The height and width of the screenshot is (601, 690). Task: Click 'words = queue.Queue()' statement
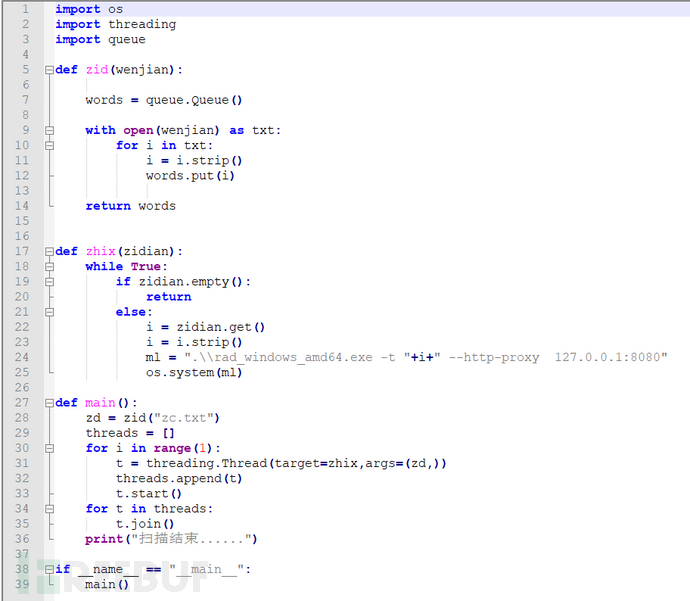[x=164, y=100]
